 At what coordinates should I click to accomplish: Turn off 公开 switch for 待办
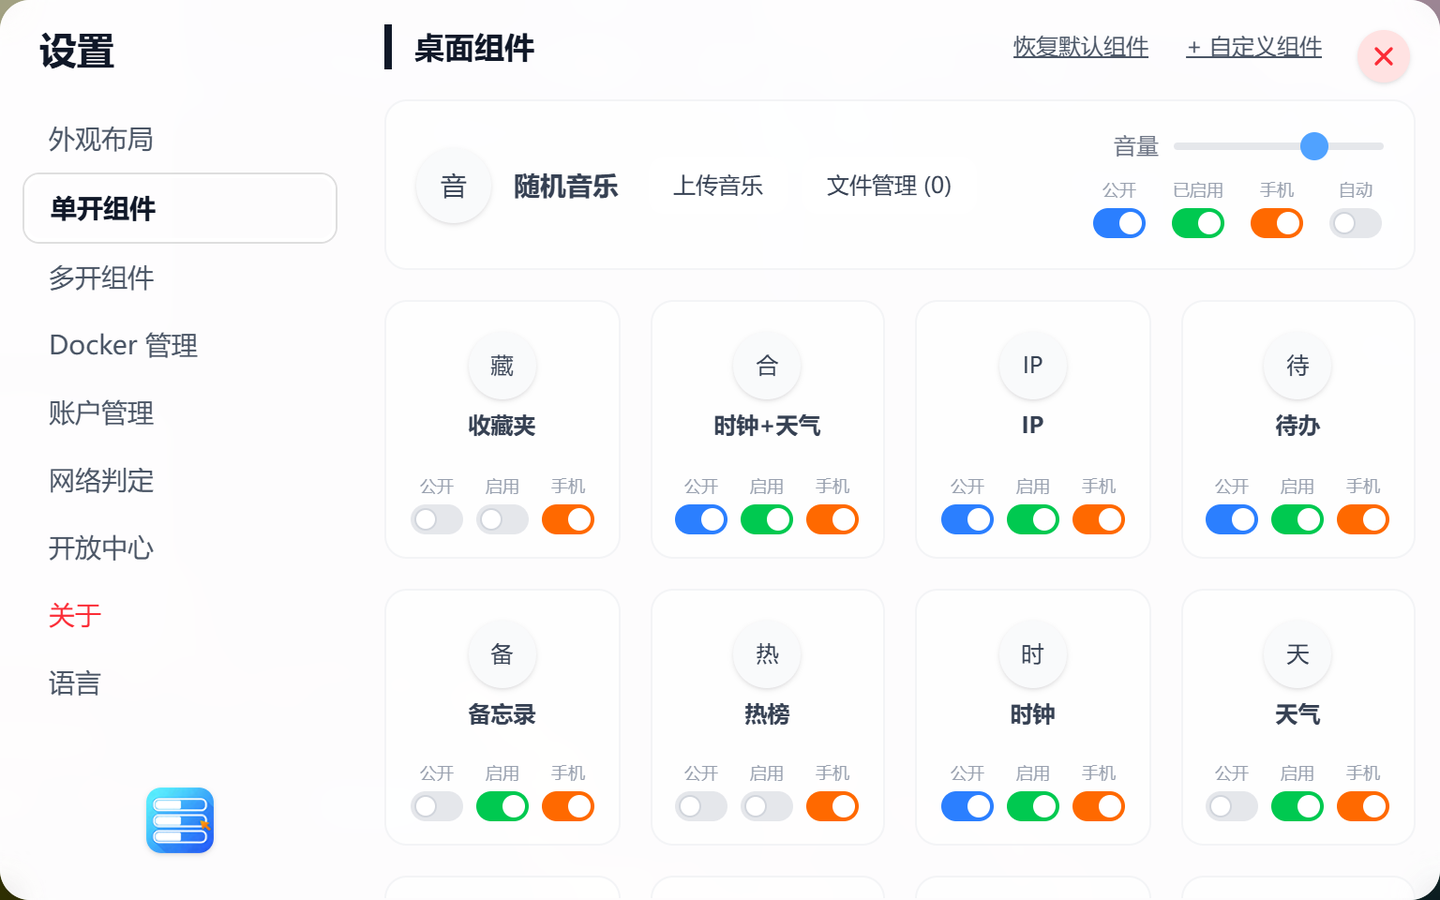pos(1232,519)
